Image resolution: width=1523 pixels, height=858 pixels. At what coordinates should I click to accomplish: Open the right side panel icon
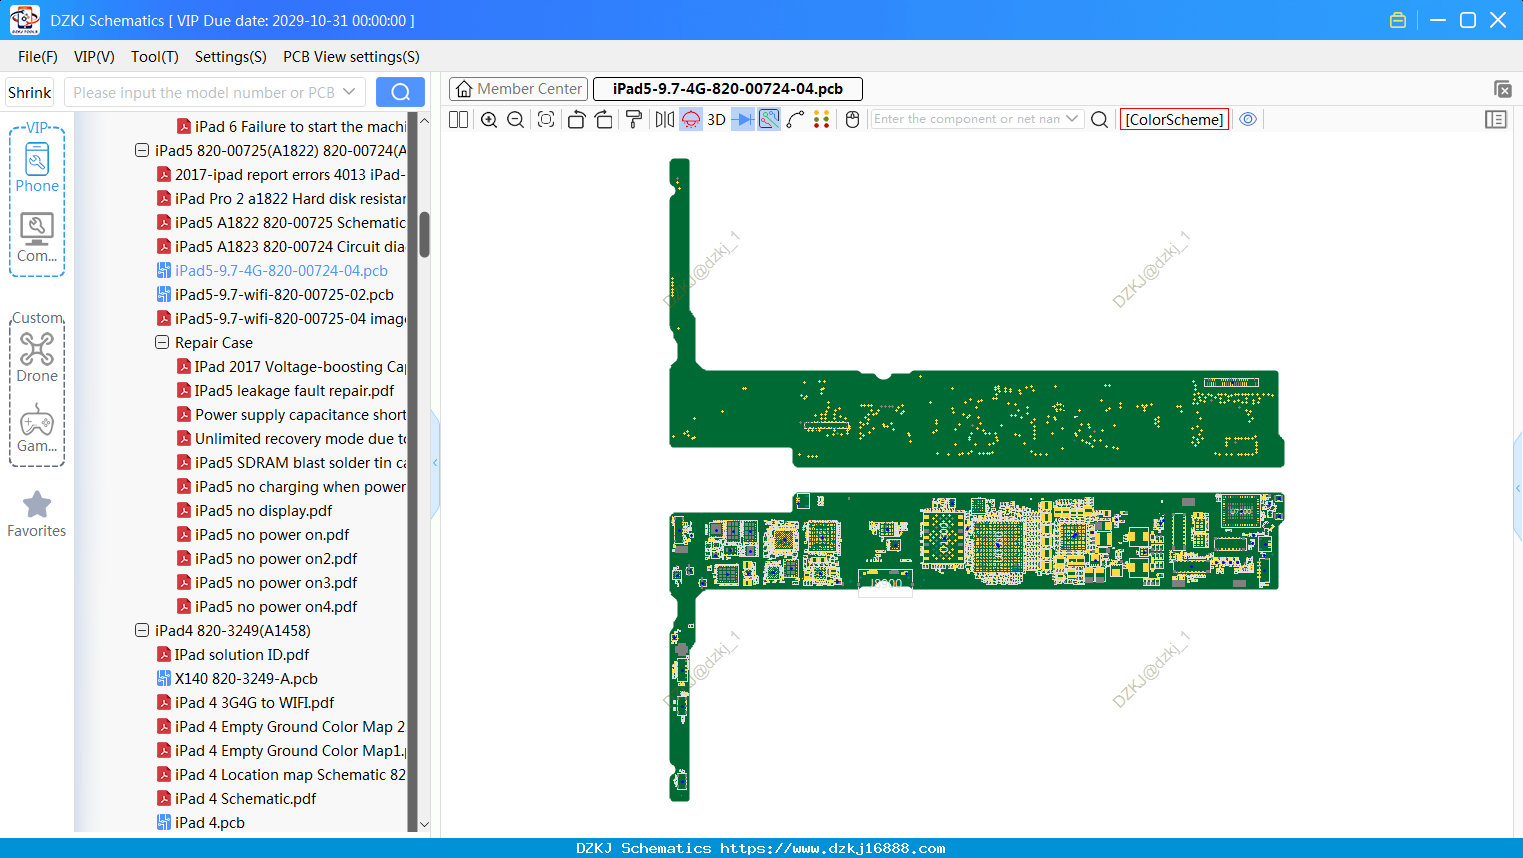pos(1496,119)
